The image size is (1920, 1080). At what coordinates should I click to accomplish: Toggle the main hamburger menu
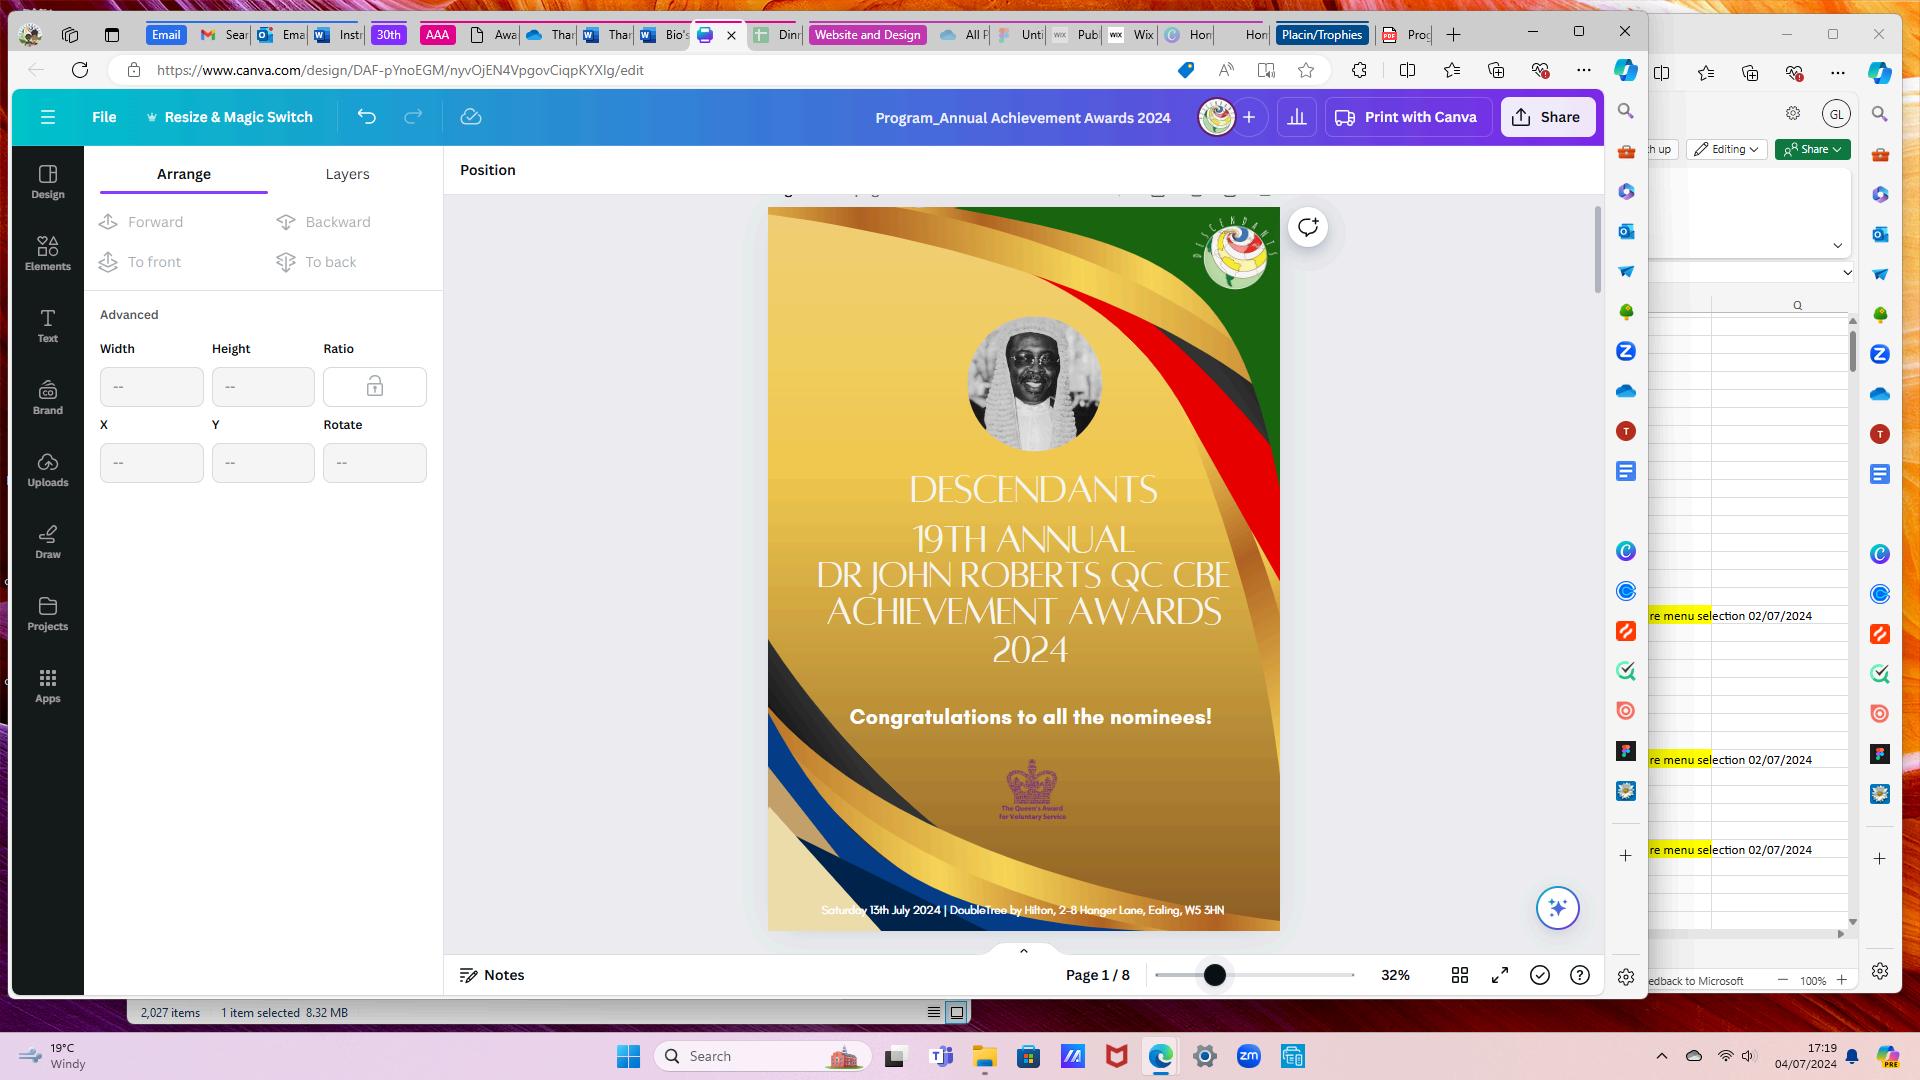(47, 117)
